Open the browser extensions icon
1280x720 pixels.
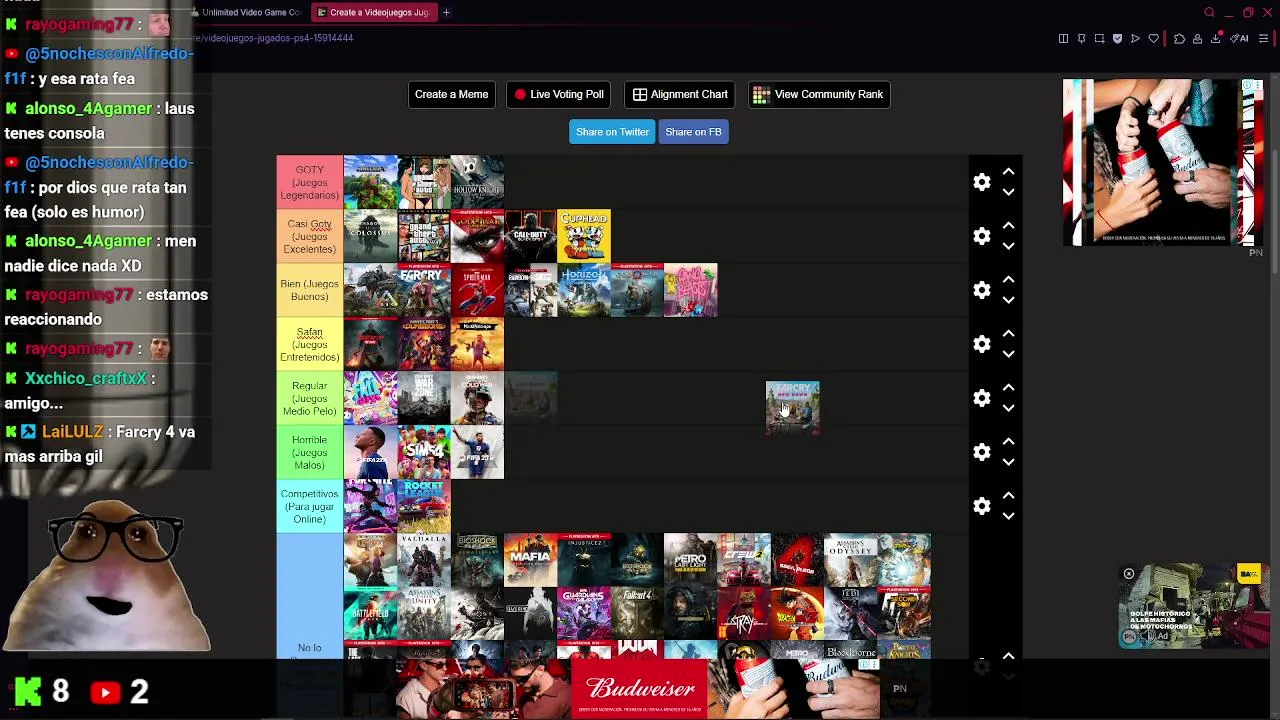click(x=1179, y=38)
